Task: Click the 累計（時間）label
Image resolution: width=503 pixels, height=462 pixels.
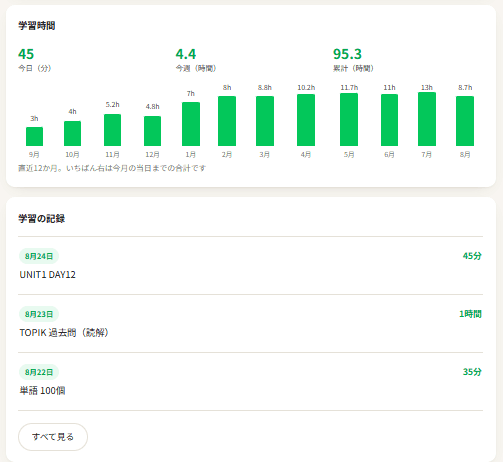Action: click(x=353, y=68)
